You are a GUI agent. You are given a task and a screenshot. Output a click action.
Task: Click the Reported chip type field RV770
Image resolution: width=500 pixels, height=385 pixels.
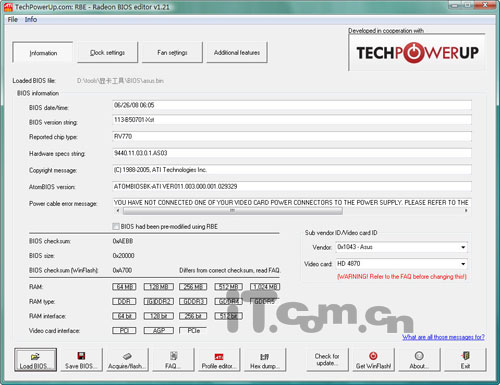(292, 137)
